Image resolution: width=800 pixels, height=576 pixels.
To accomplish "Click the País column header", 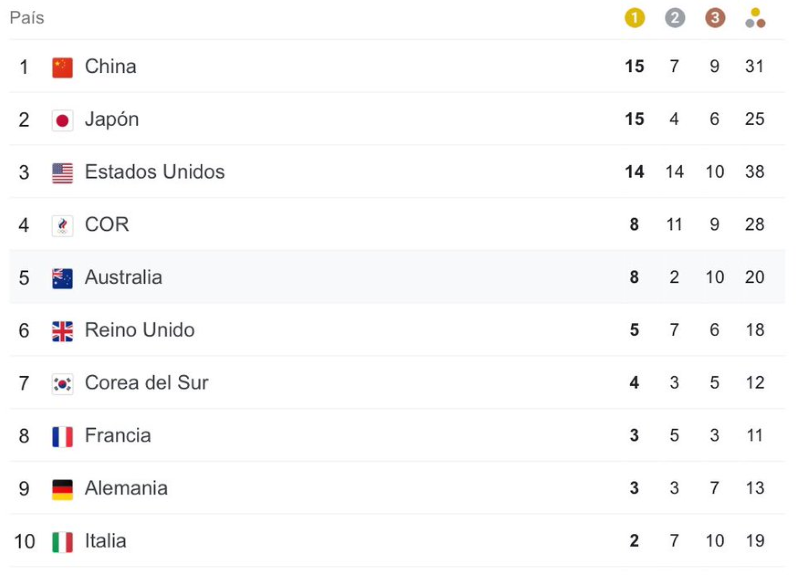I will [27, 18].
